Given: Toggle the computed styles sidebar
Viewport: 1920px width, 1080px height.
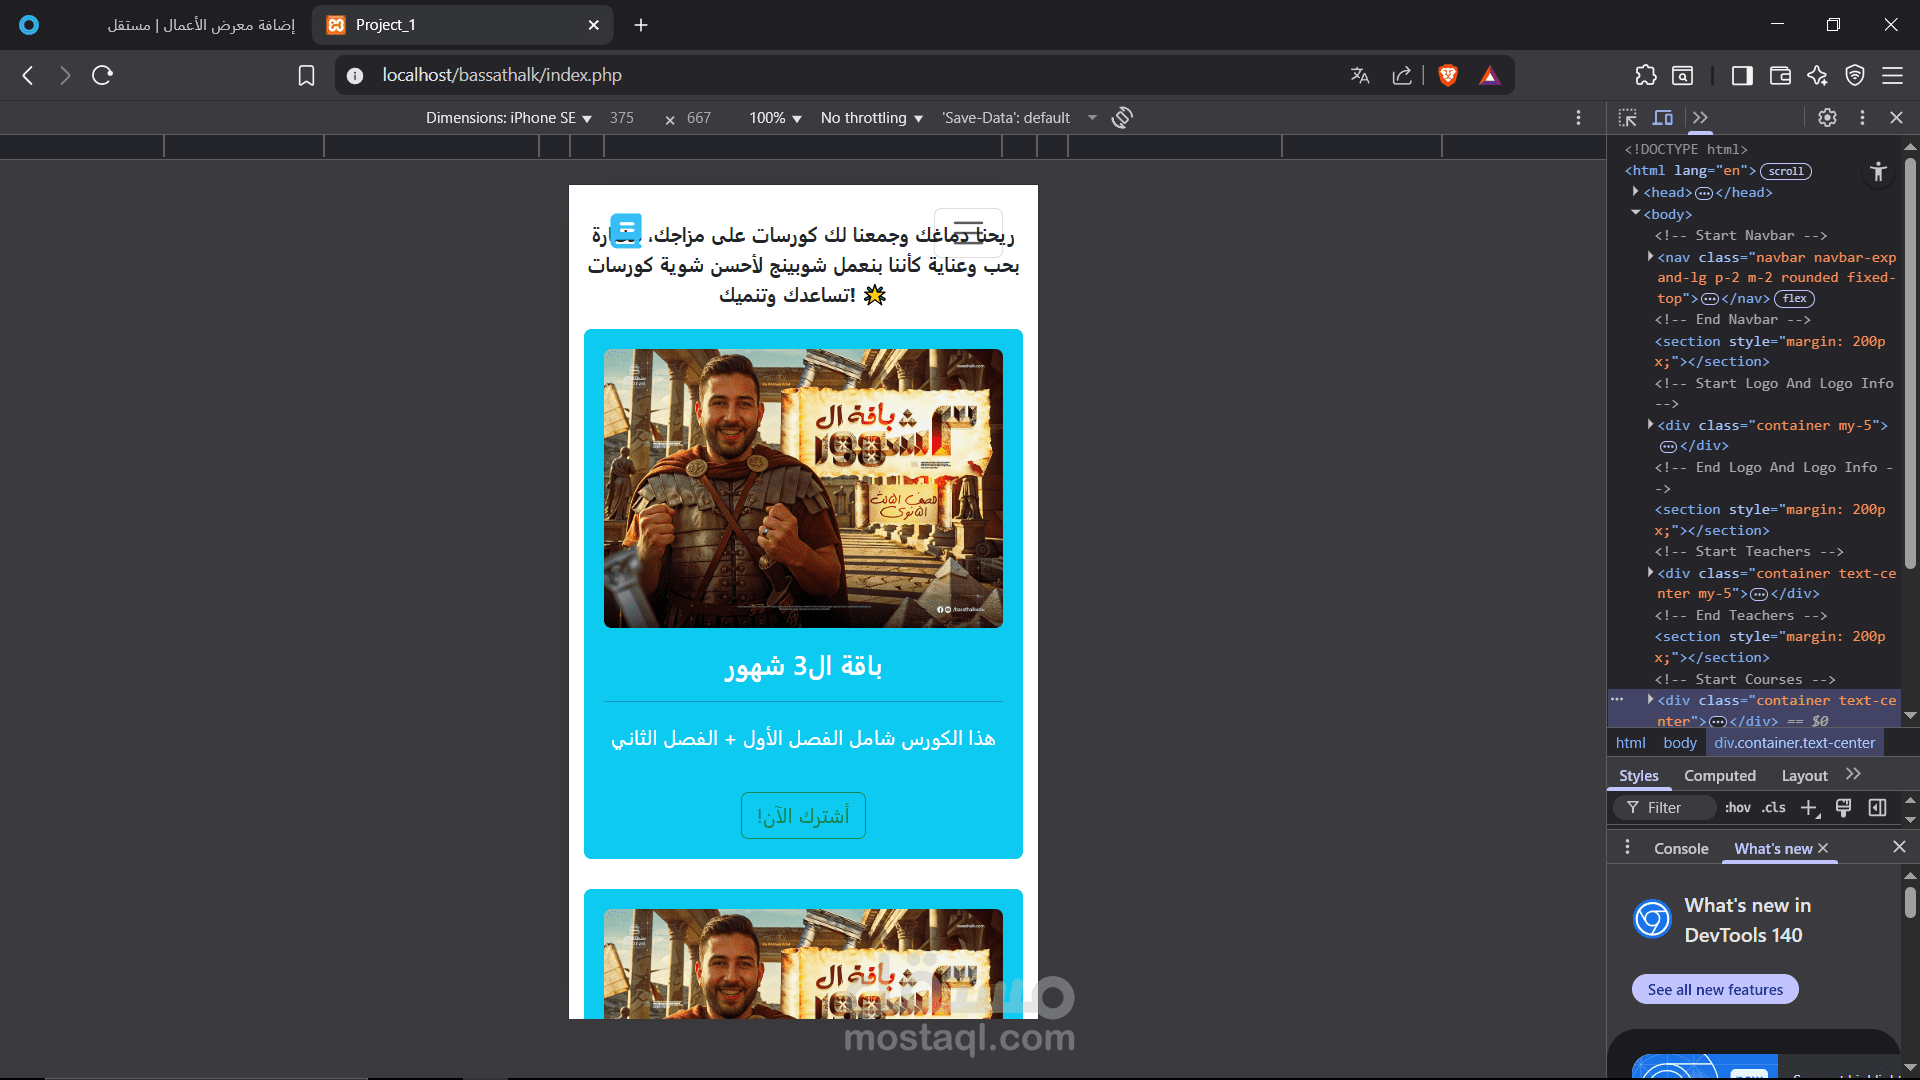Looking at the screenshot, I should (x=1878, y=808).
